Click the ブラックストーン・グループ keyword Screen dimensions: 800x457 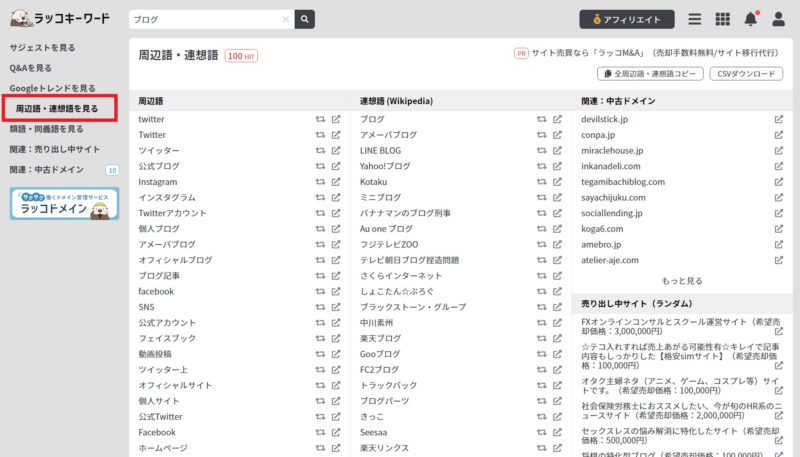point(413,307)
